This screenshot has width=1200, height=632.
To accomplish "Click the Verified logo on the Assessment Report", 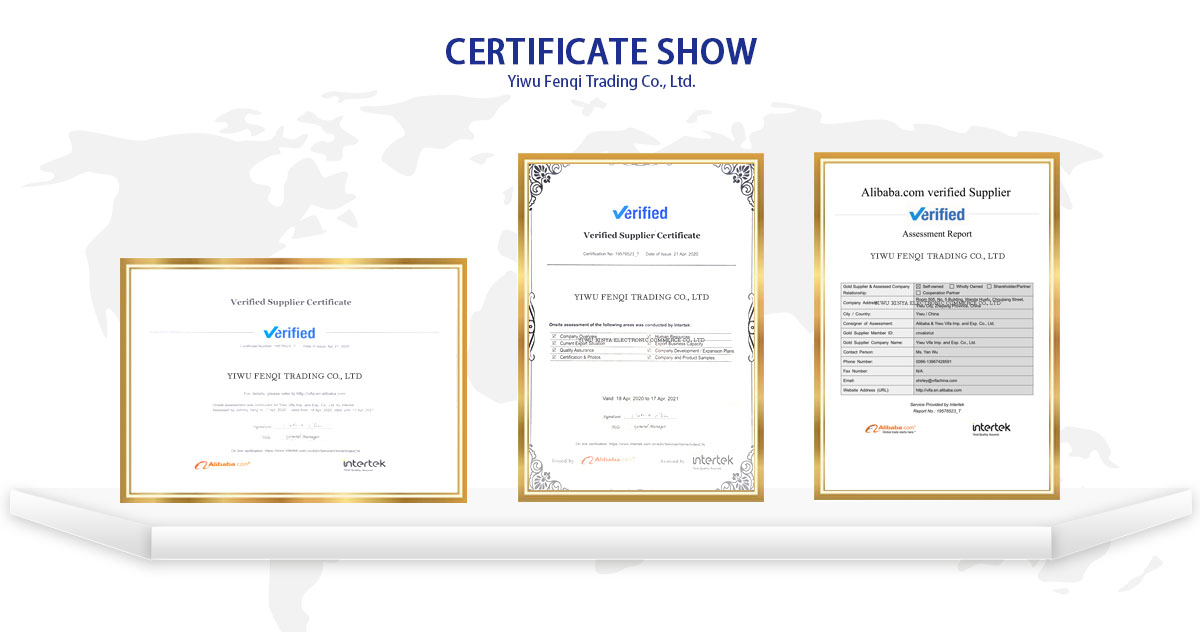I will [937, 214].
